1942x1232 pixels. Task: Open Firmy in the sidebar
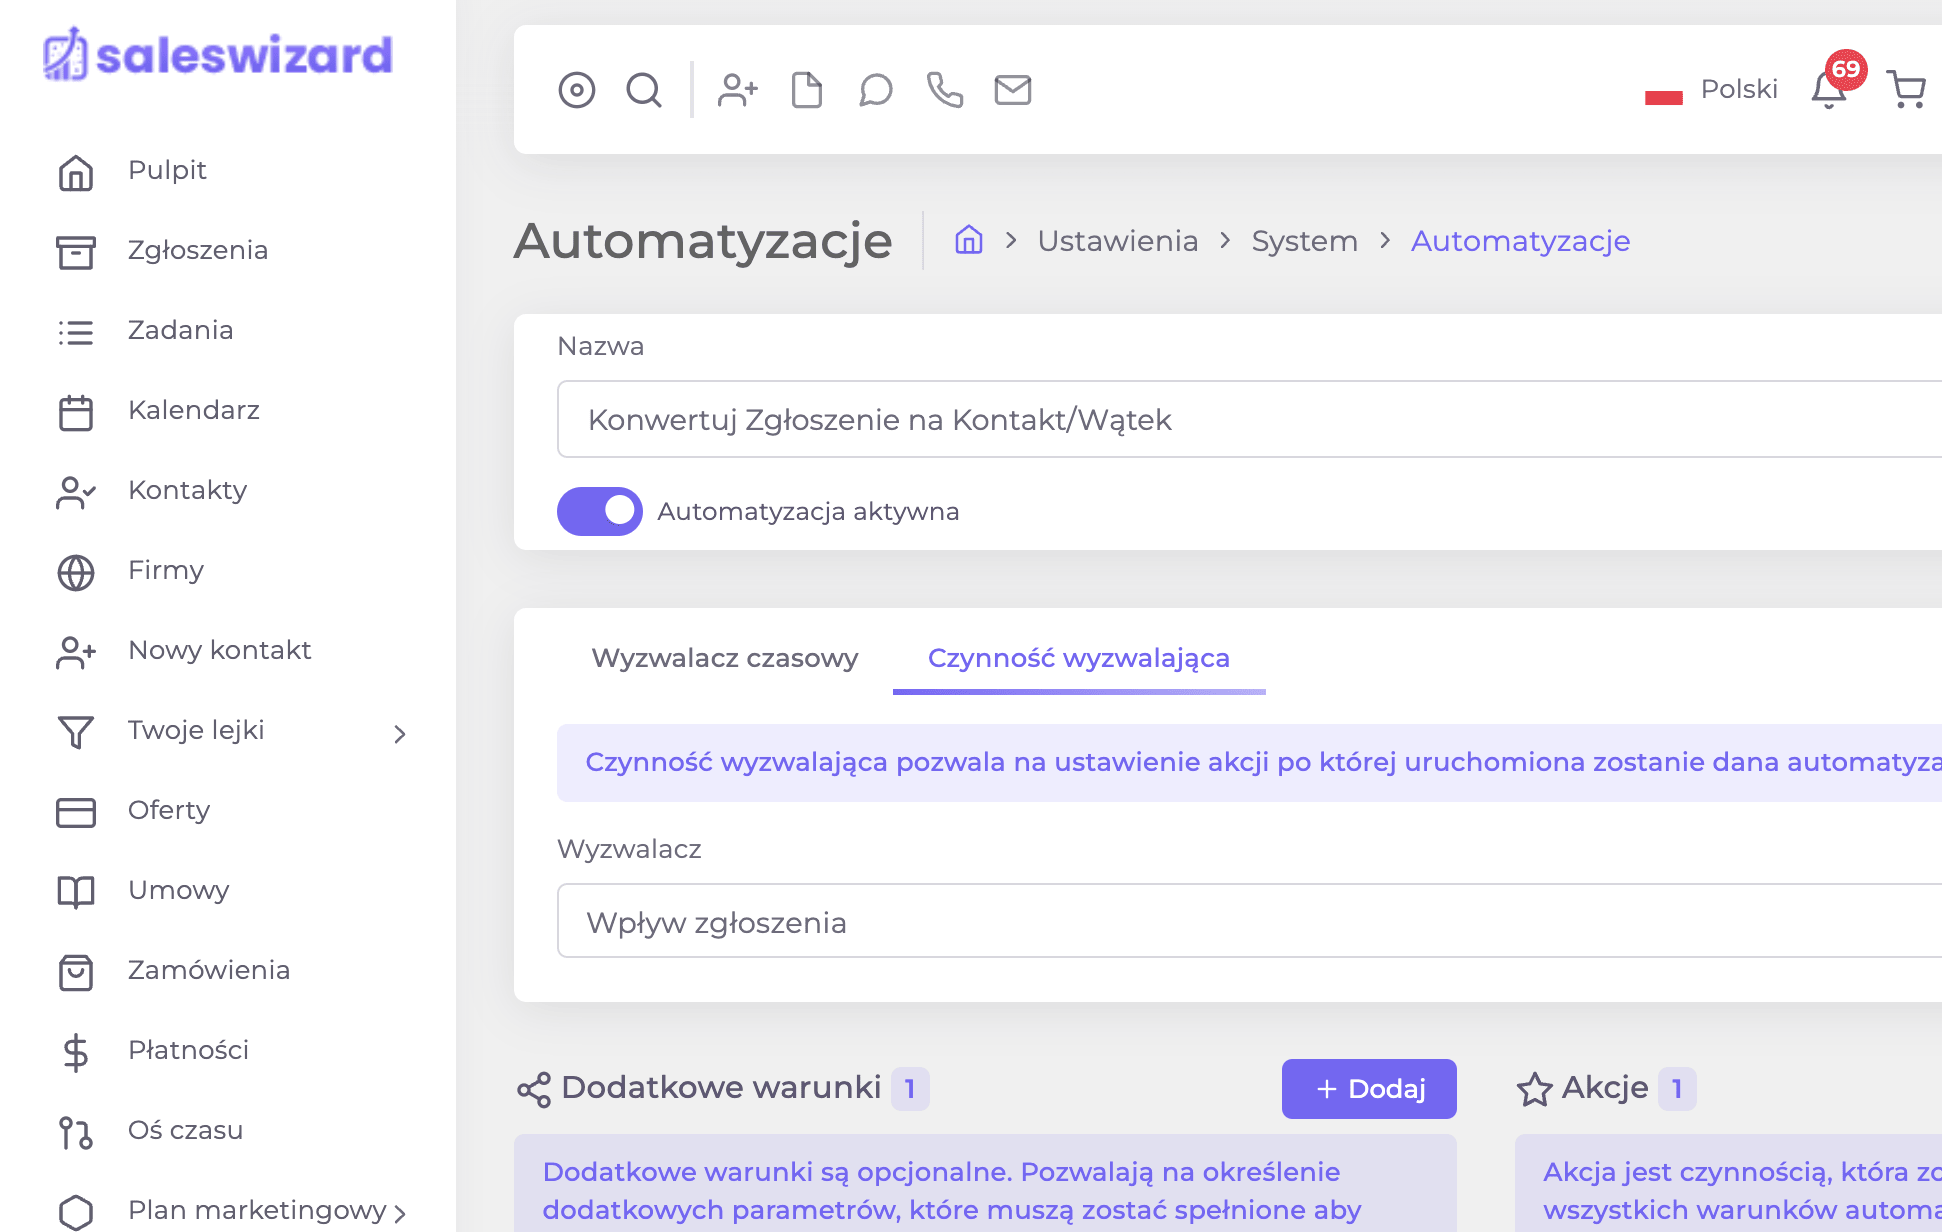[x=166, y=570]
